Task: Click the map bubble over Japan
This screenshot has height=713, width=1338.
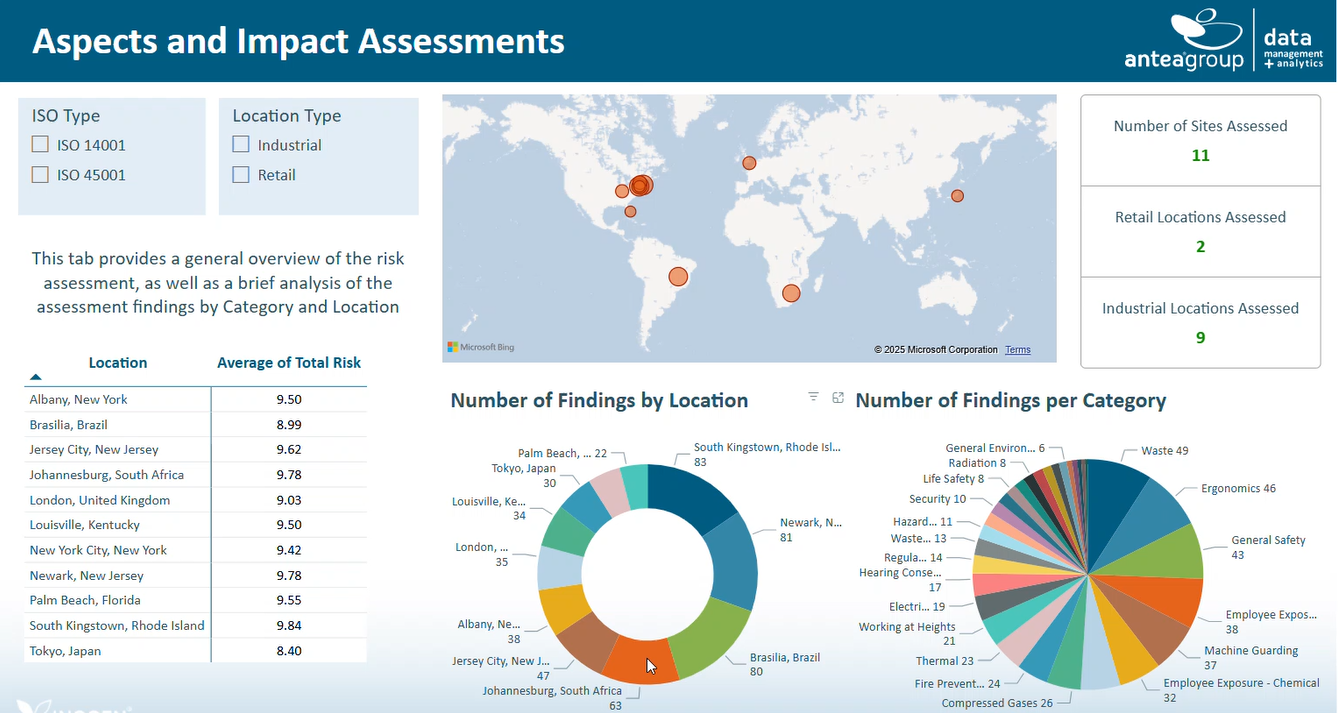Action: click(x=957, y=196)
